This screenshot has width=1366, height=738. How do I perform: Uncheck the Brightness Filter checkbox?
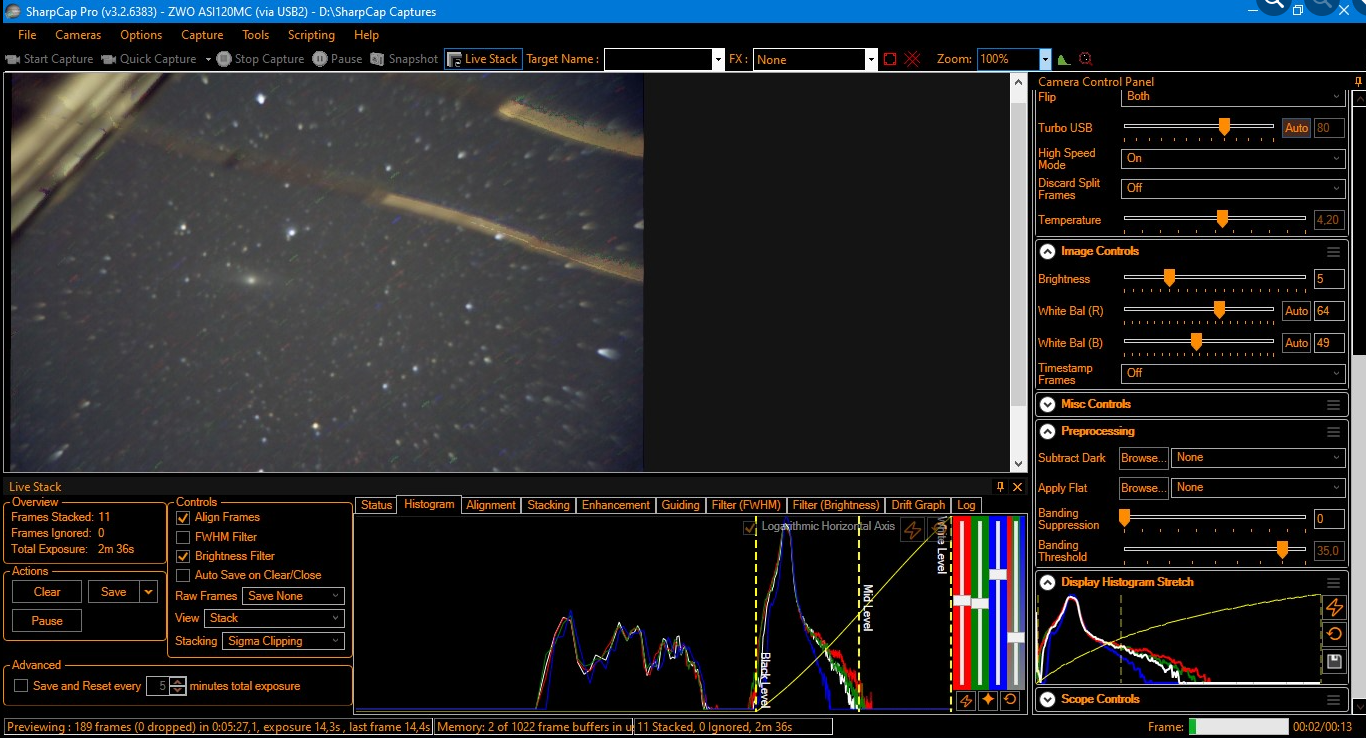point(183,556)
